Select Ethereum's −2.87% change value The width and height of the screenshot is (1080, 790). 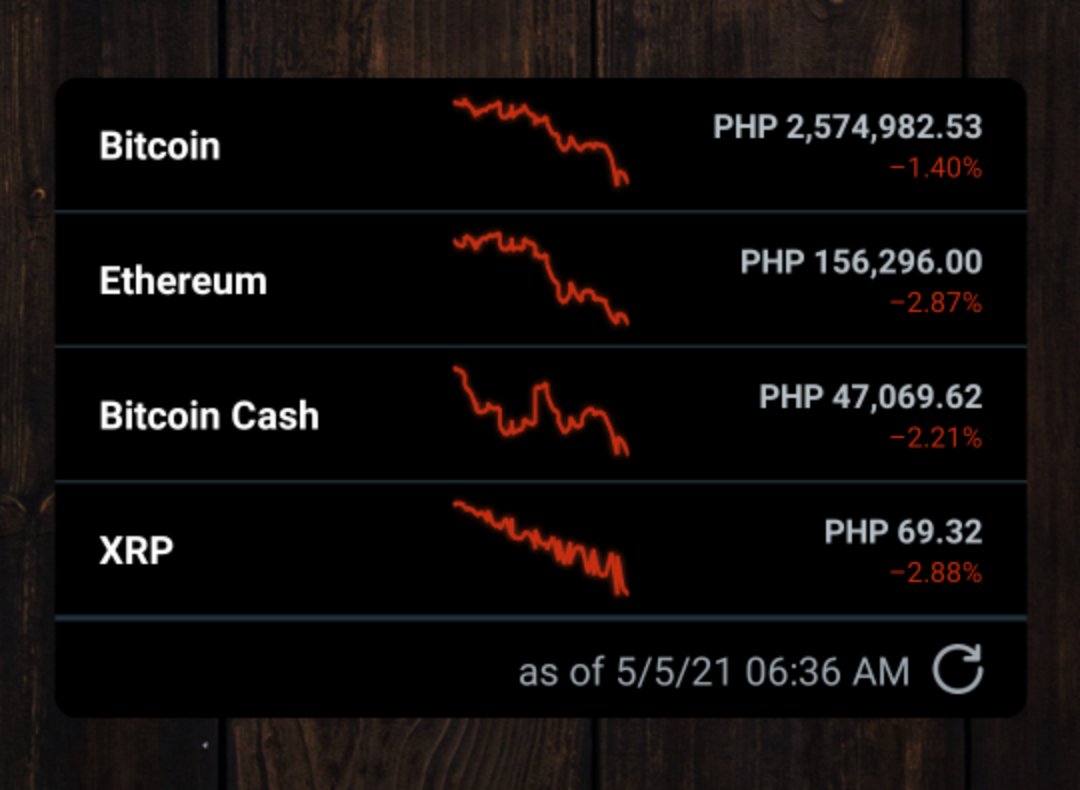pos(936,303)
